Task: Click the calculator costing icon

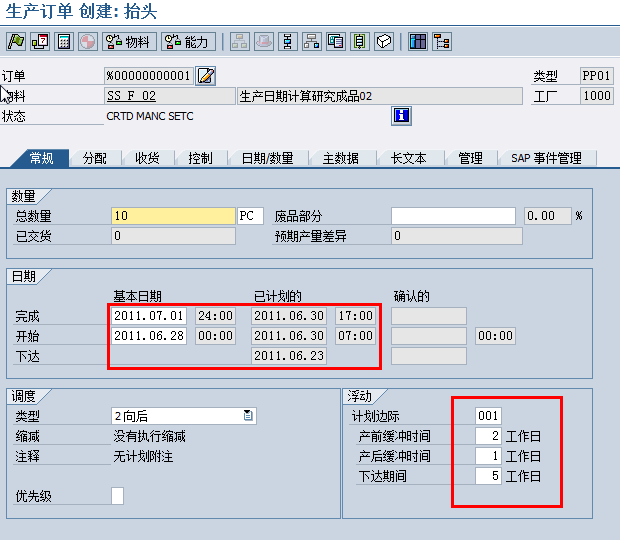Action: point(64,42)
